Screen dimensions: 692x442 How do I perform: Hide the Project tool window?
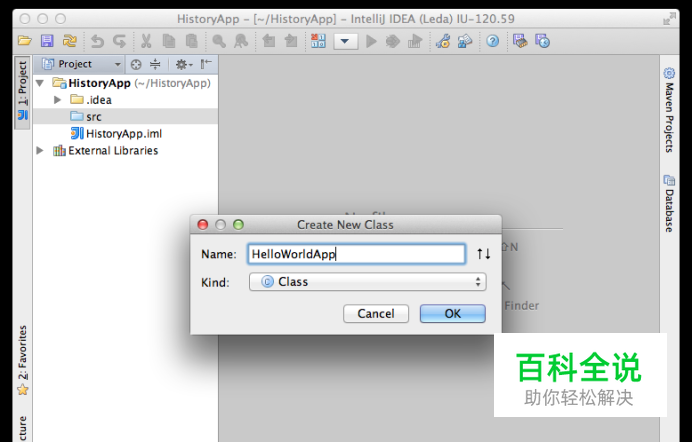(206, 64)
